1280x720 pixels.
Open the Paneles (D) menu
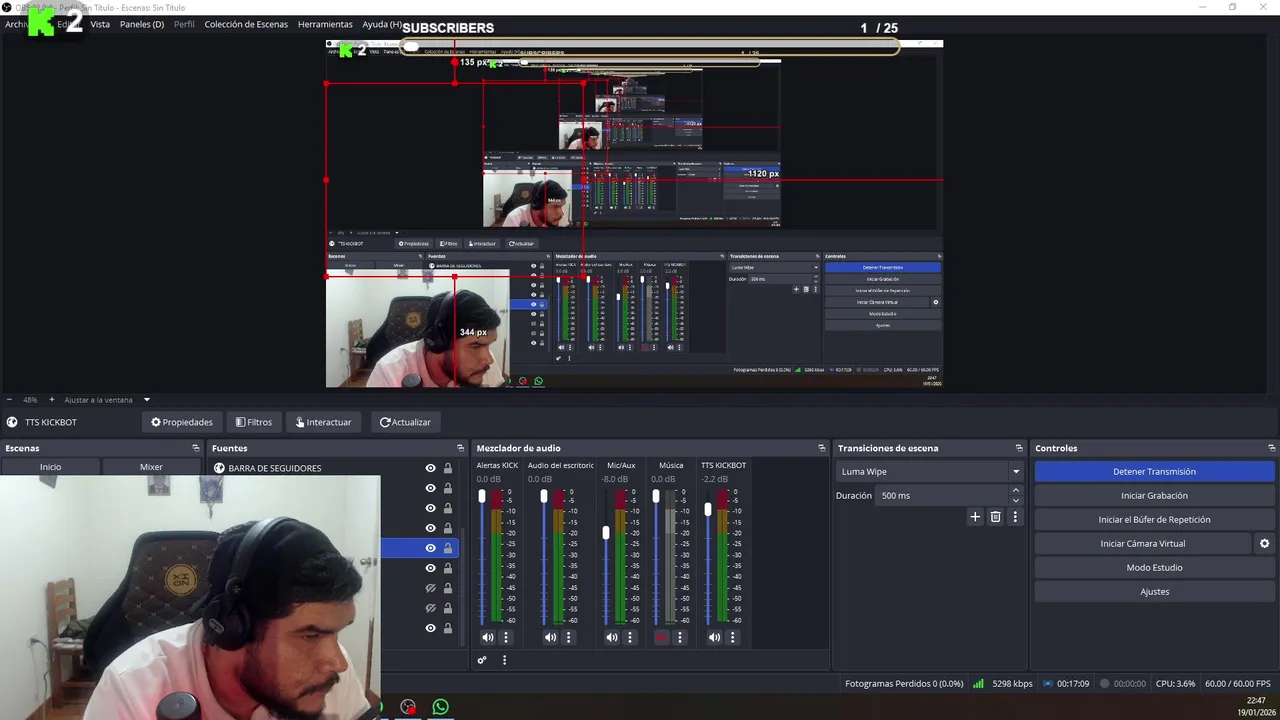(142, 24)
